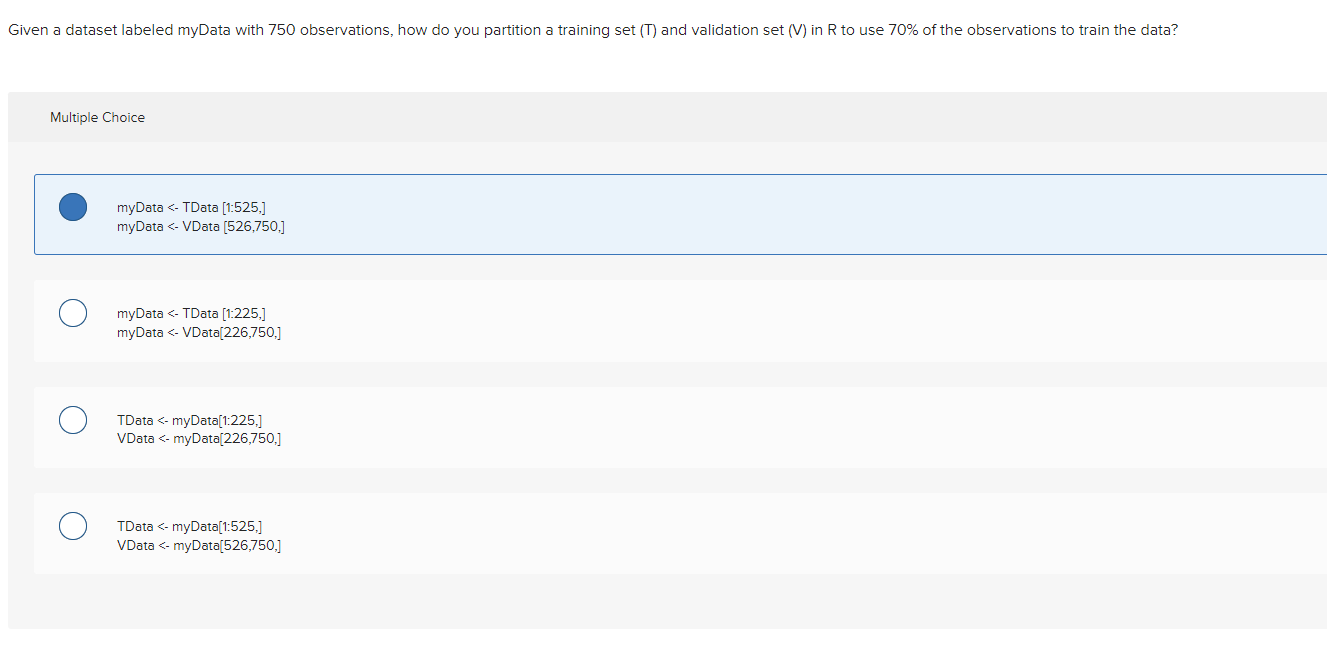Click the text 'myData <- VData [526,750,]'
The width and height of the screenshot is (1327, 652).
[200, 227]
